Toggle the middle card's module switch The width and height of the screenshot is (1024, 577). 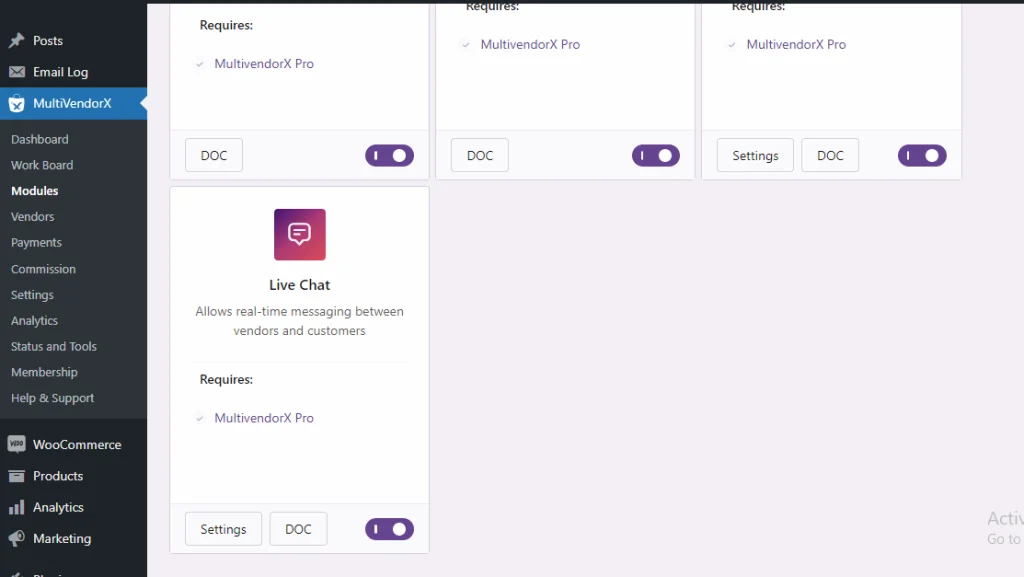[x=656, y=155]
